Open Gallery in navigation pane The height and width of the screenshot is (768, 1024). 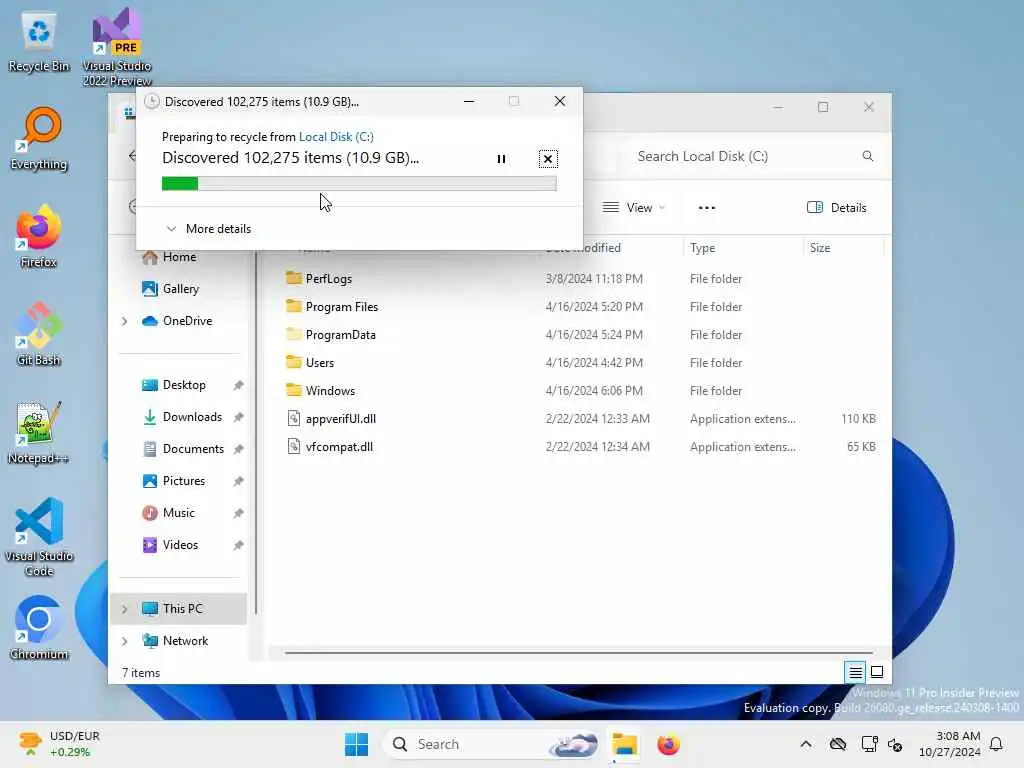point(180,289)
